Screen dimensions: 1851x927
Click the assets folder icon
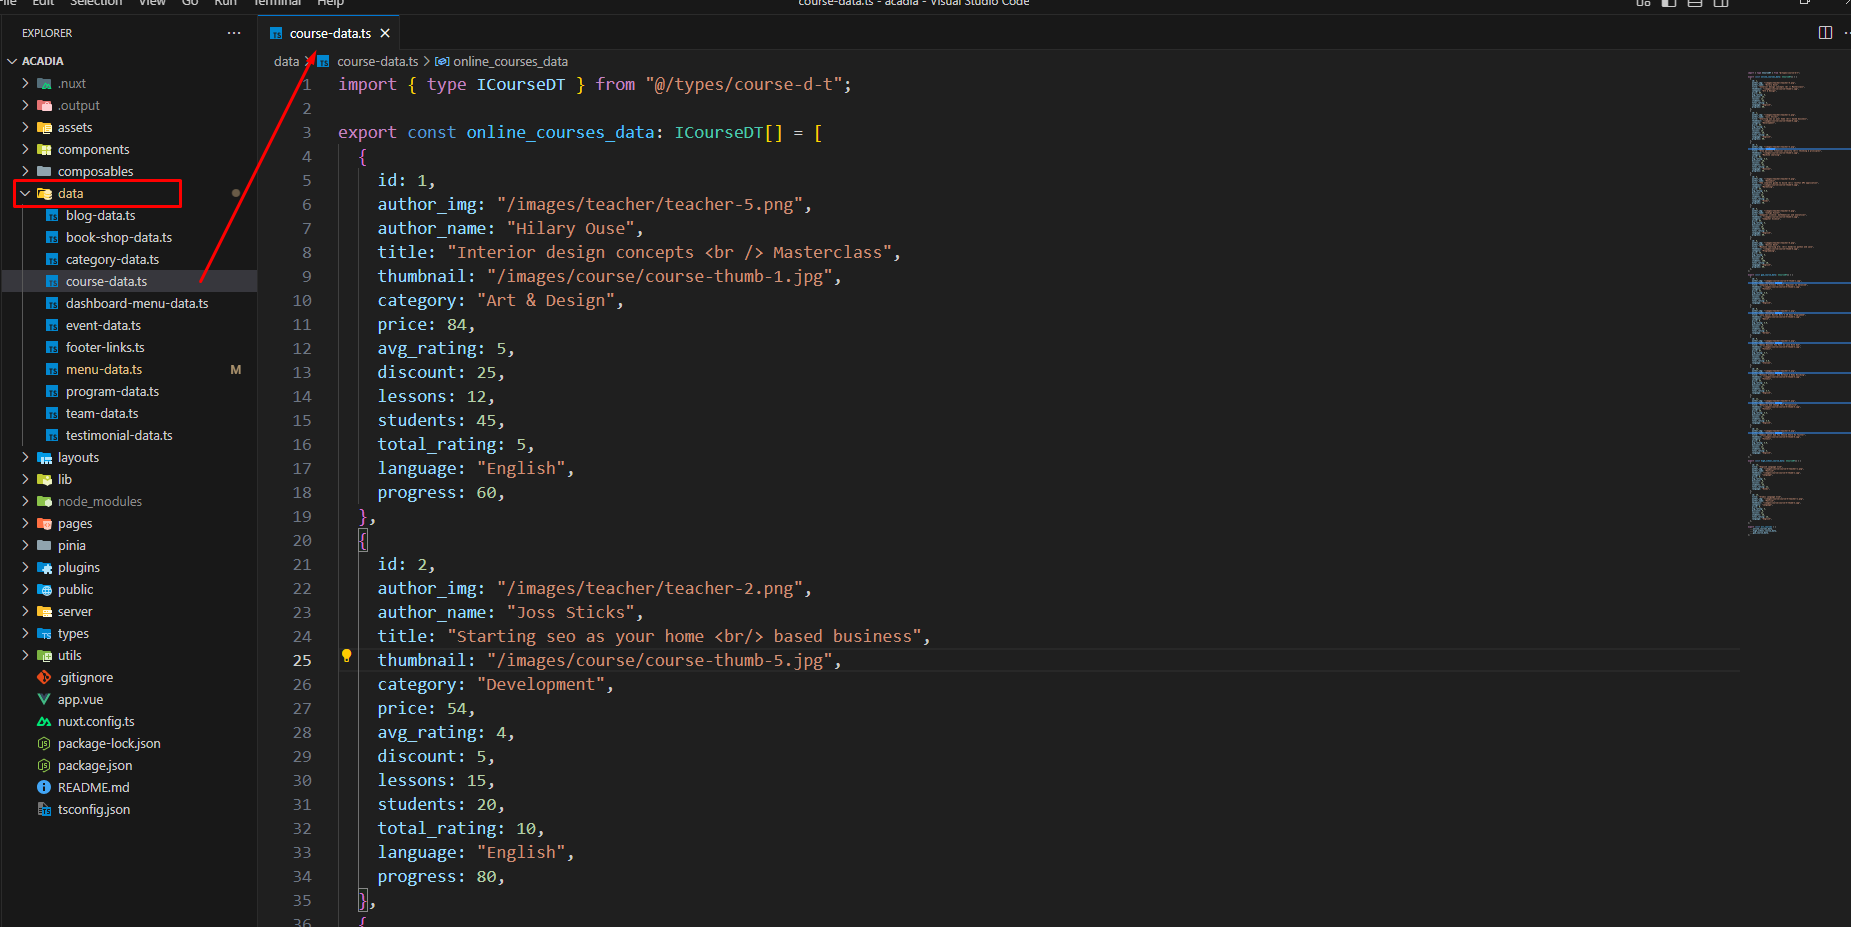click(x=44, y=128)
